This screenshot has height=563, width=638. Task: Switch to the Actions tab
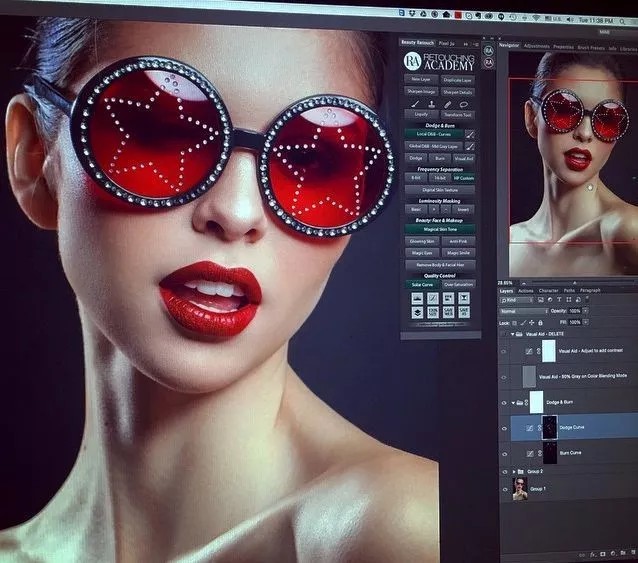point(525,291)
